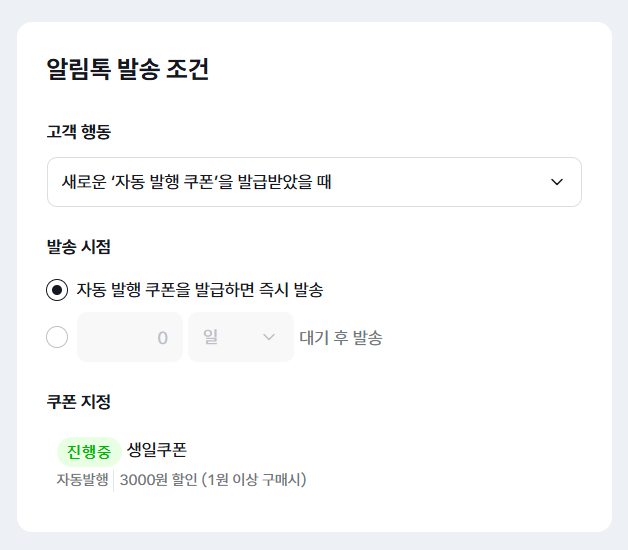Select the 대기 후 발송 radio button
Screen dimensions: 628x550
(58, 337)
